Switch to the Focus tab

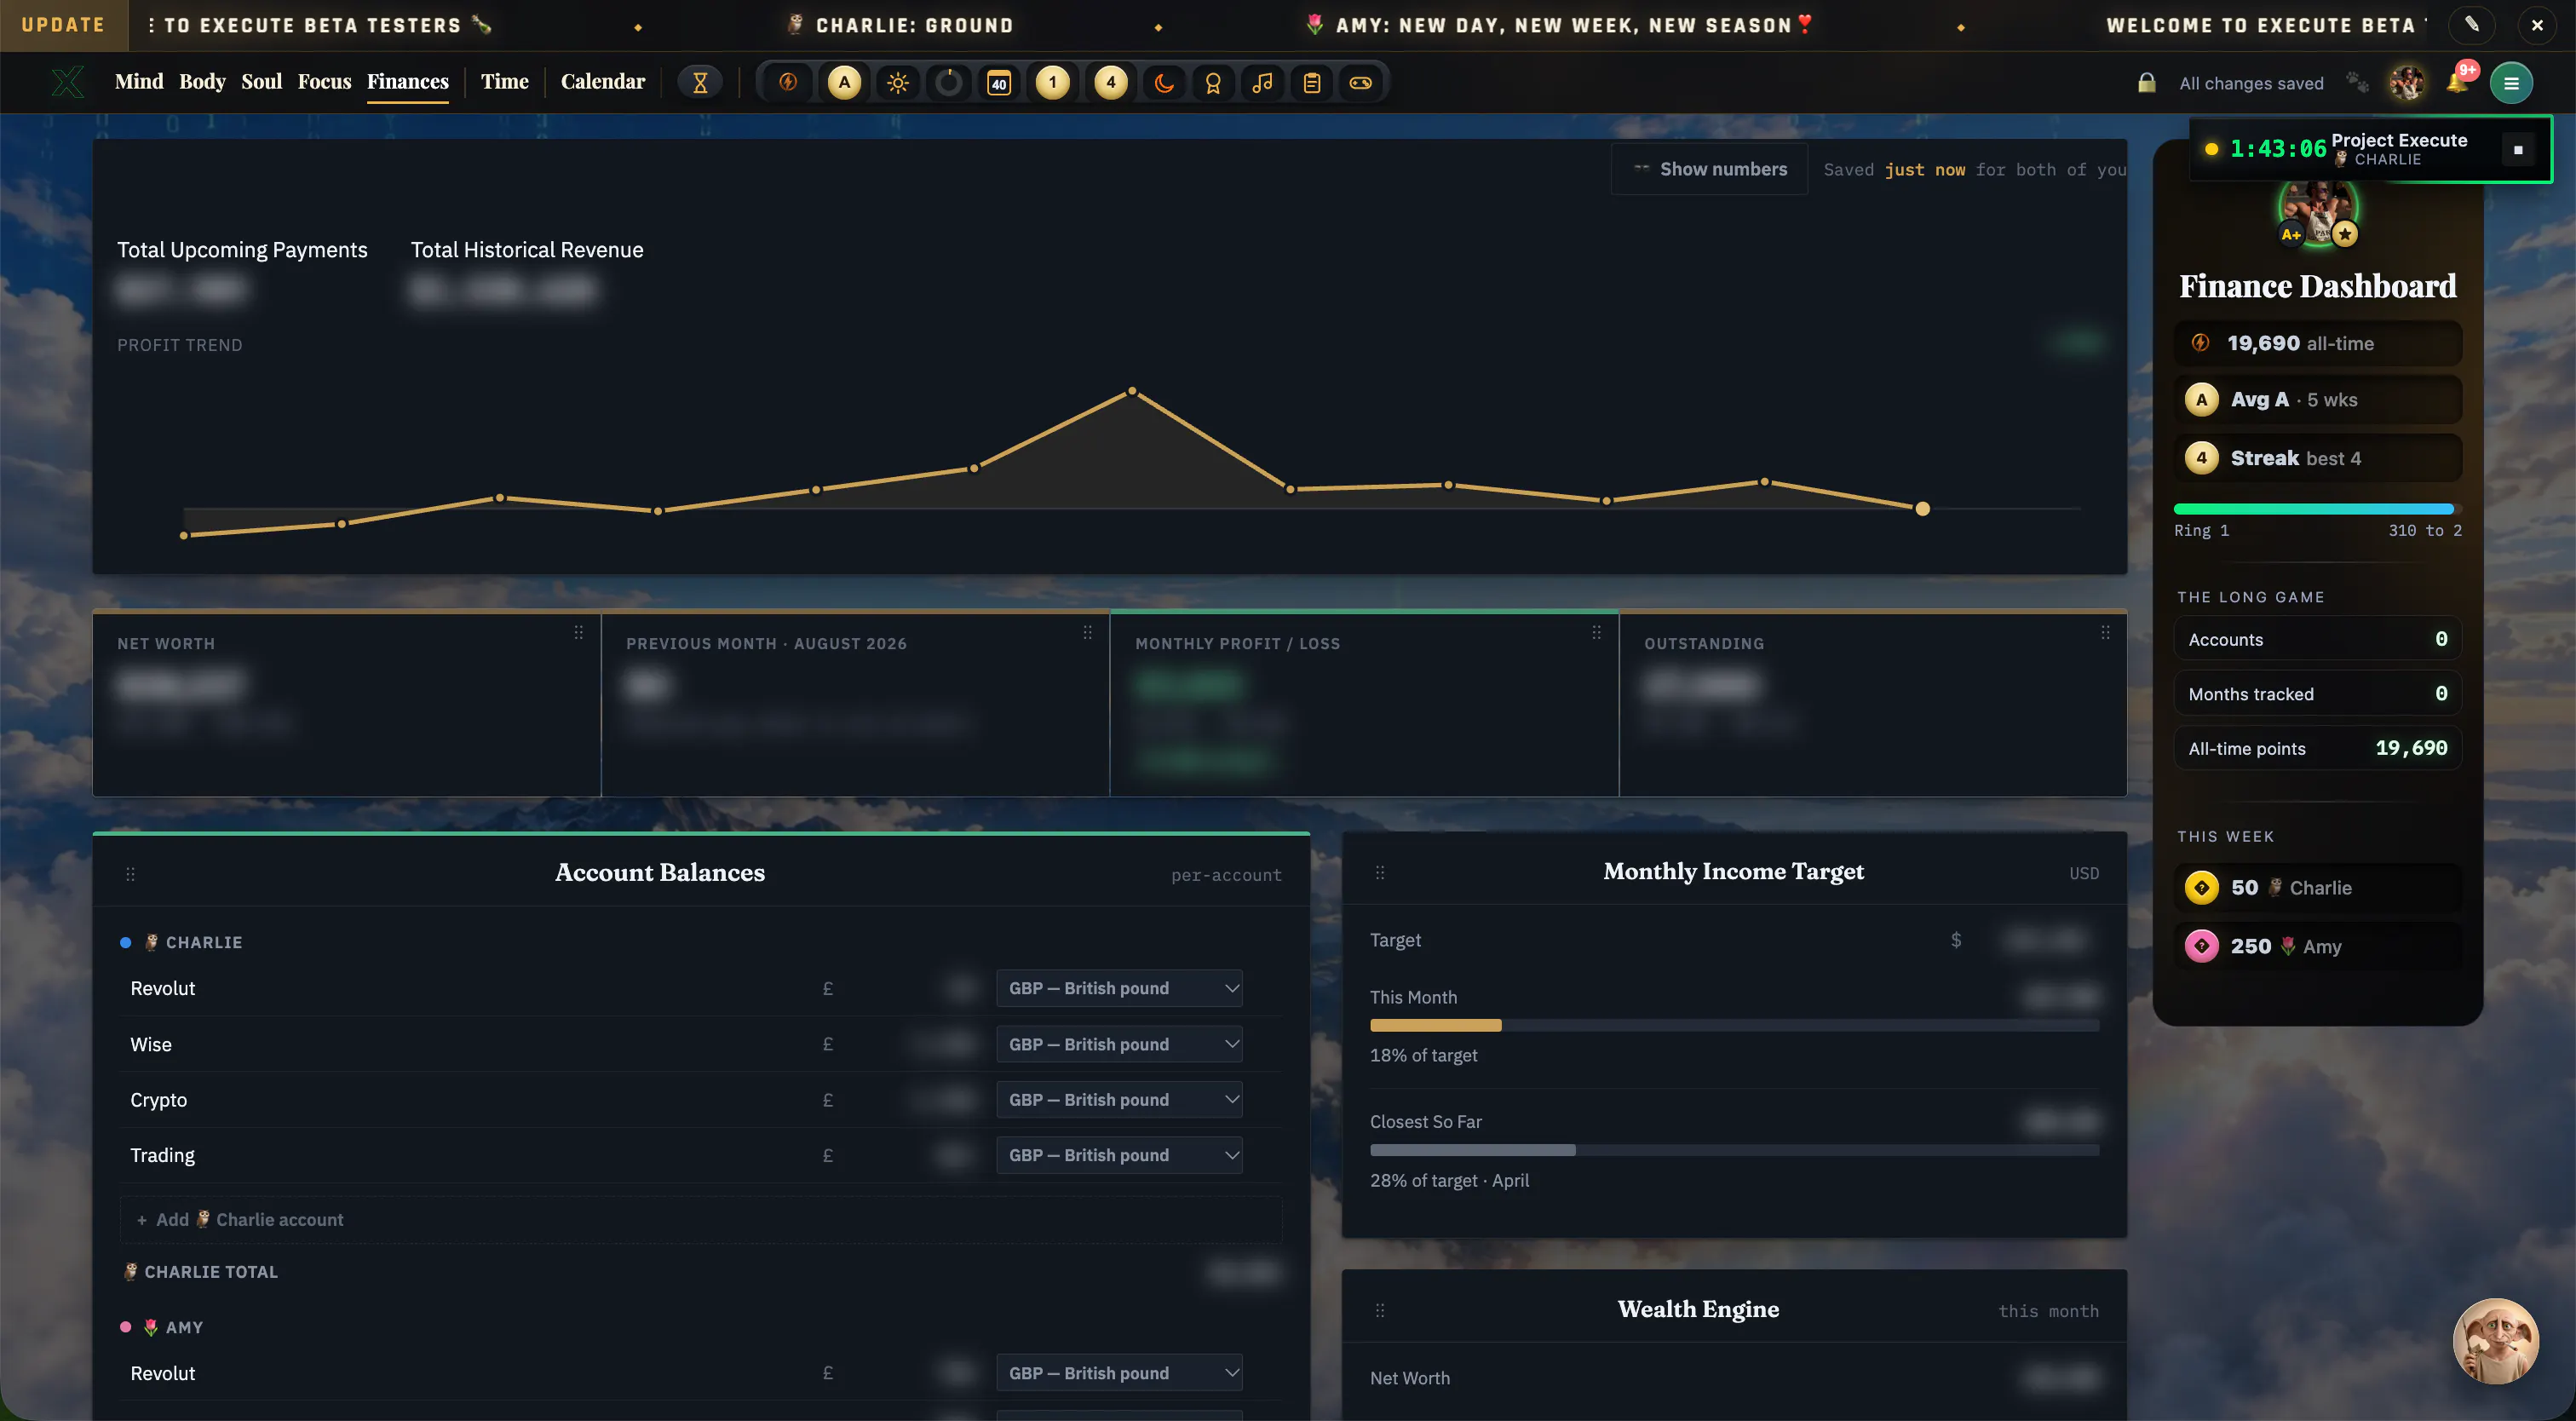pos(324,82)
